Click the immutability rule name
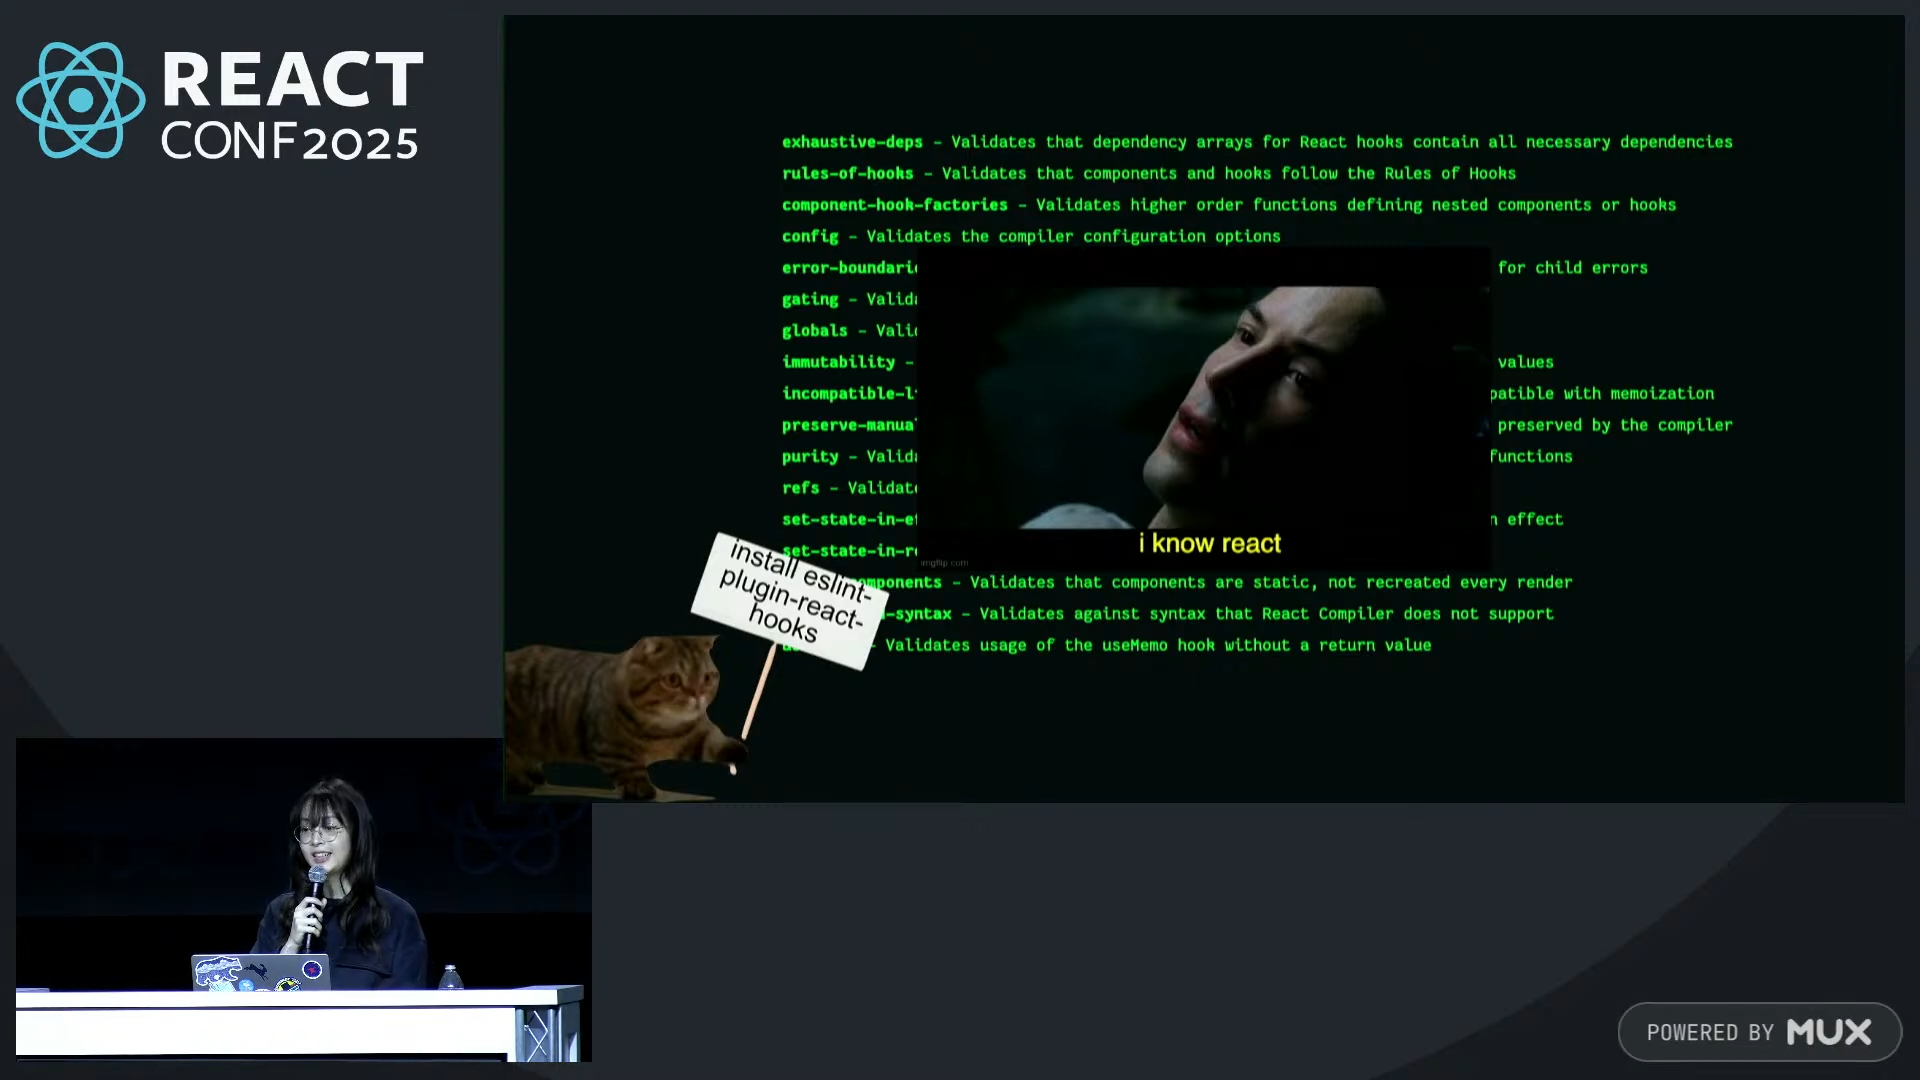Viewport: 1920px width, 1080px height. click(838, 362)
